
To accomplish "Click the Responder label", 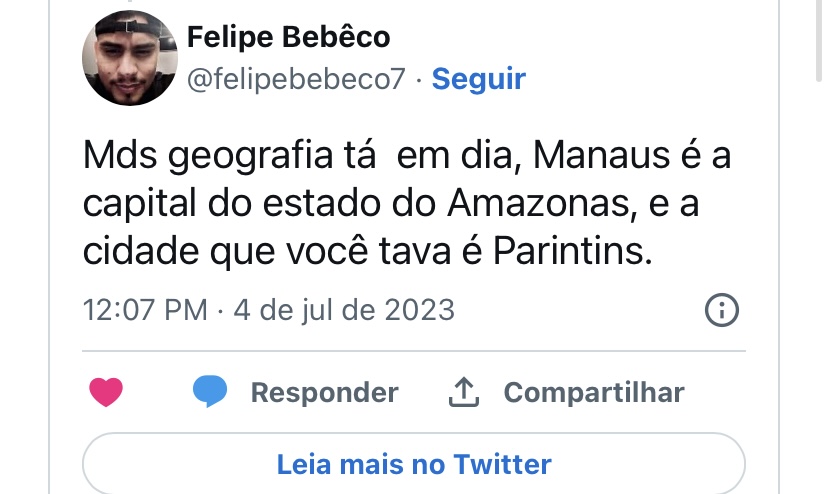I will point(324,393).
